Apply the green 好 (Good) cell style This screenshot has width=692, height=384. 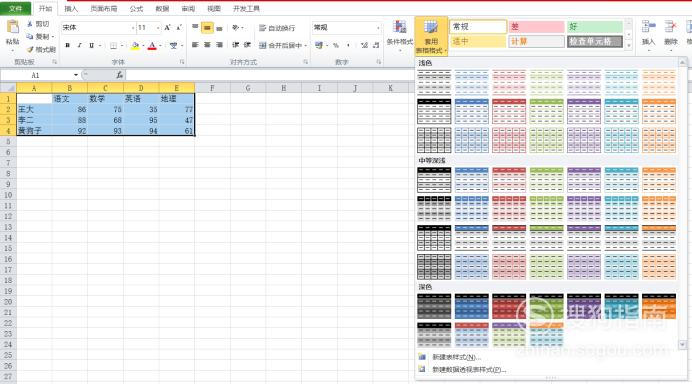click(595, 26)
